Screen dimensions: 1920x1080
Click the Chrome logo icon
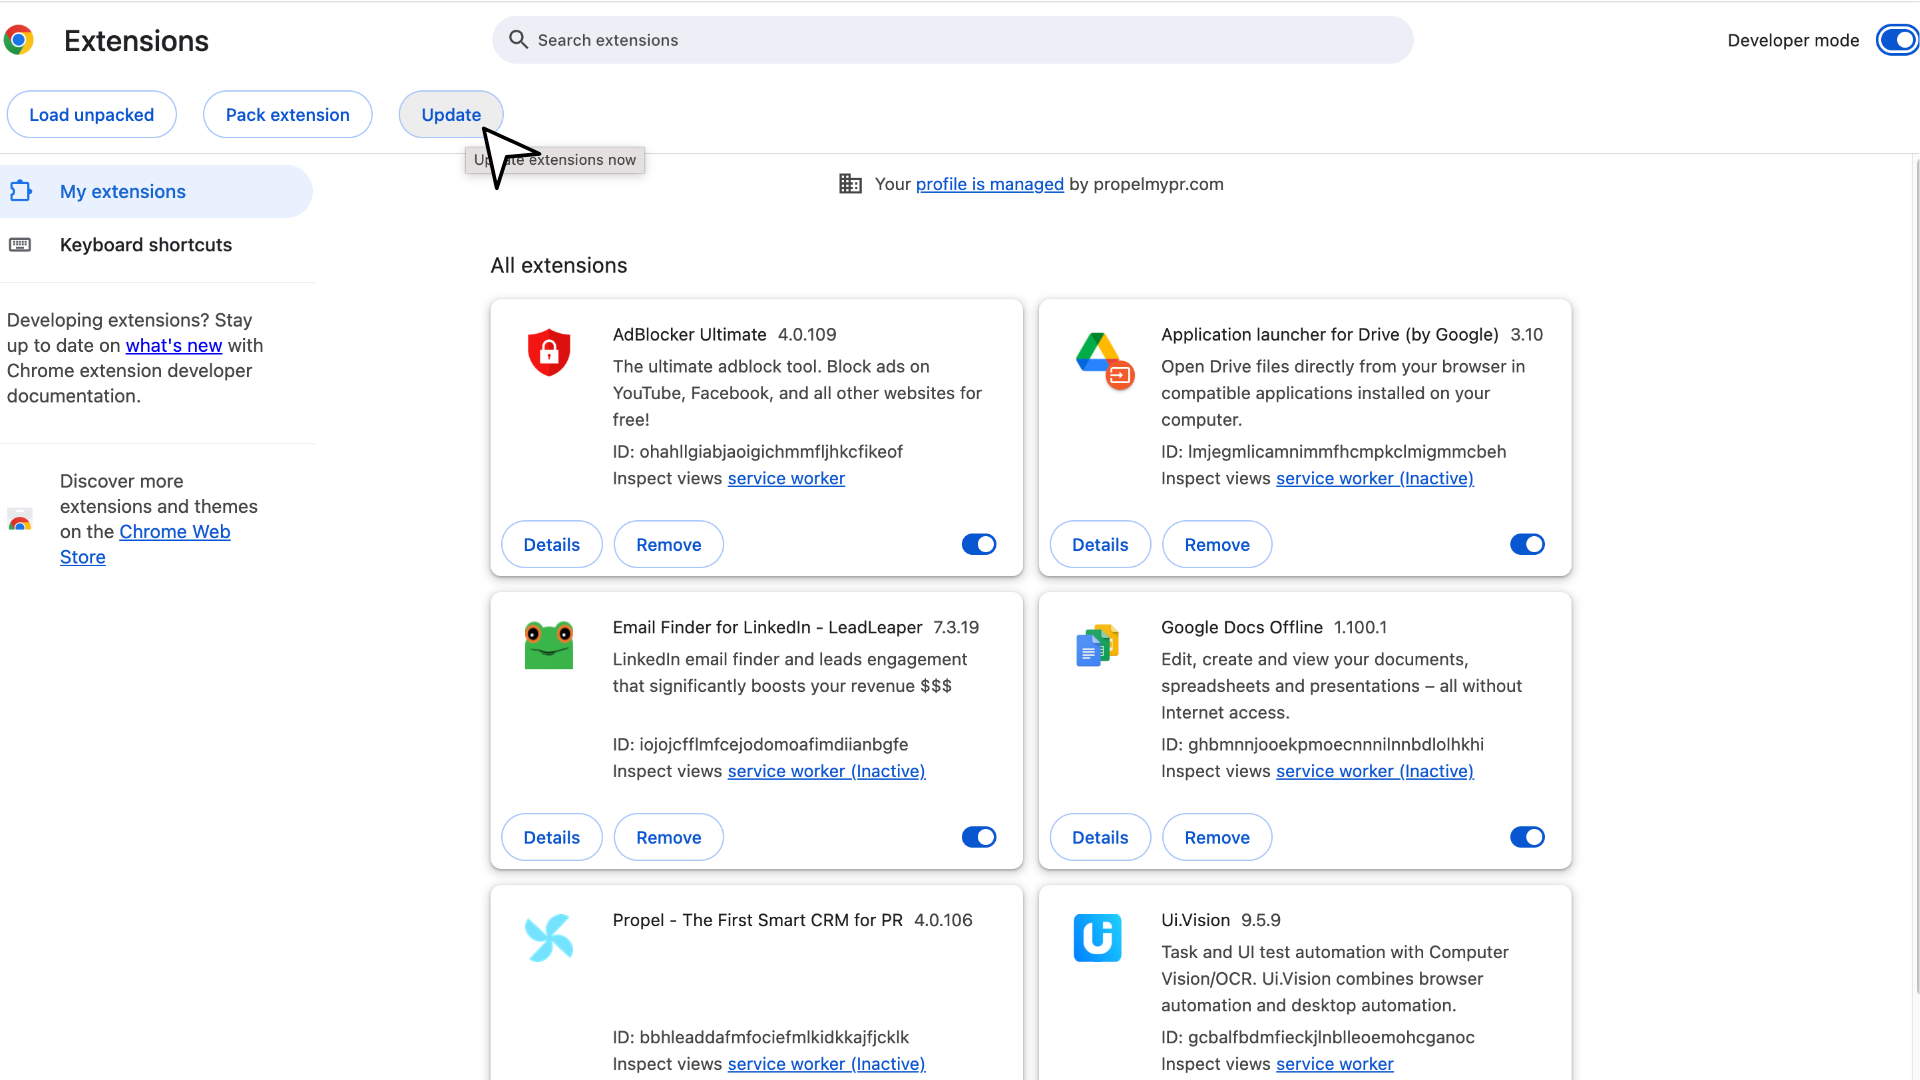[19, 40]
